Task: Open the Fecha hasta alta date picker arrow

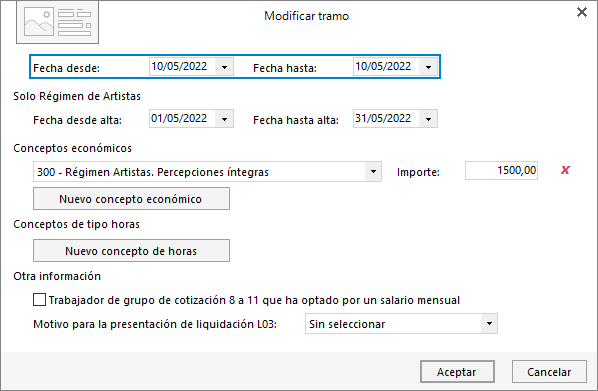Action: (428, 119)
